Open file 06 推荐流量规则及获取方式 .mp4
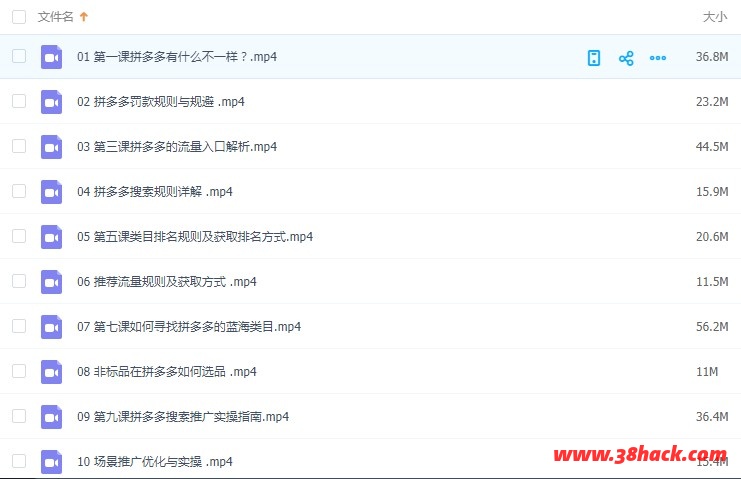 point(167,282)
